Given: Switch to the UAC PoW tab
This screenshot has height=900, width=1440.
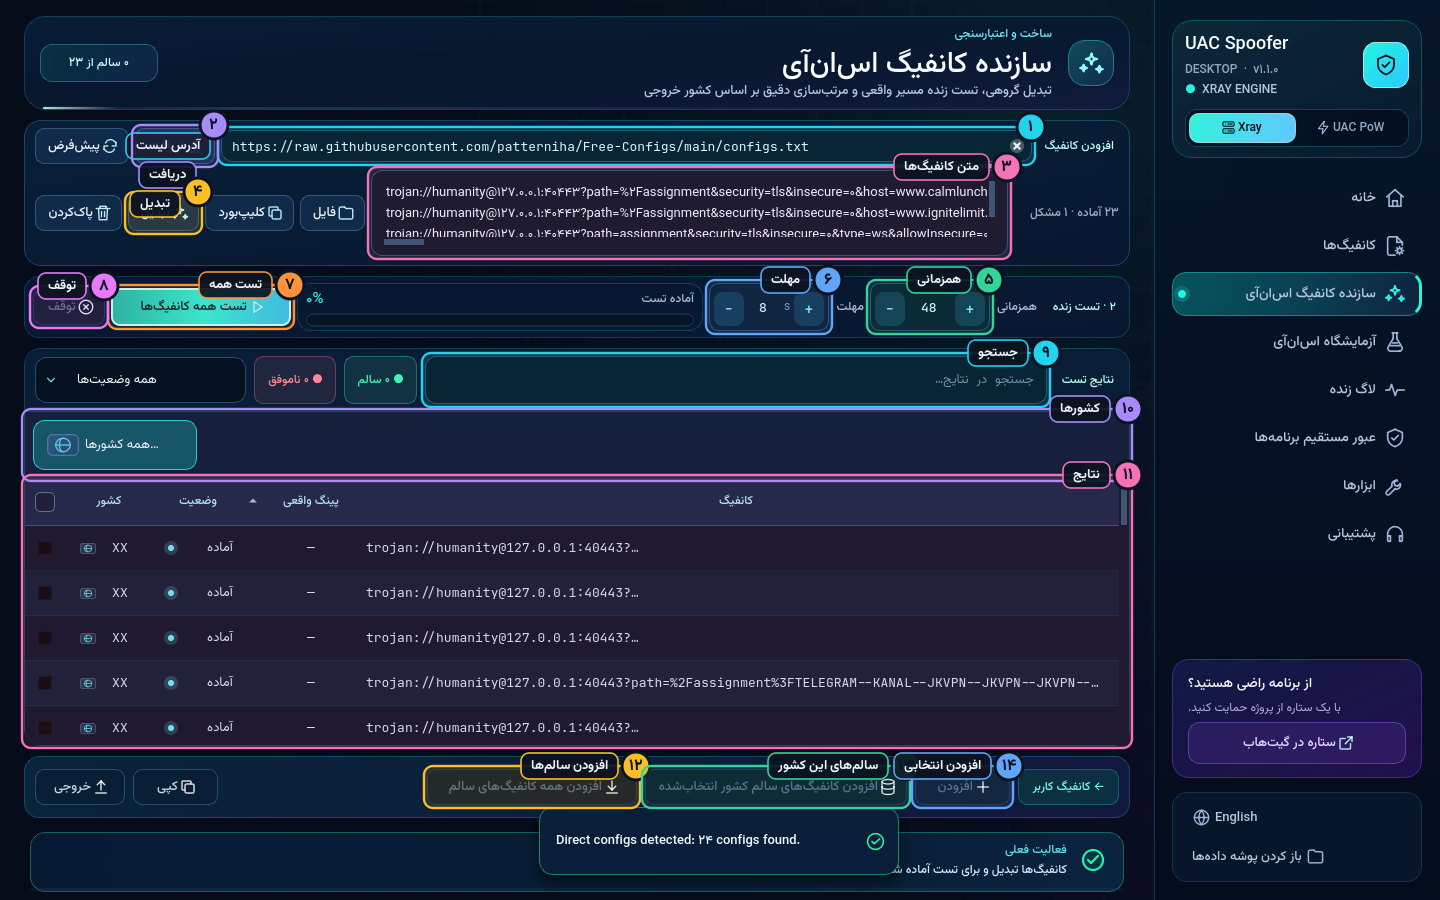Looking at the screenshot, I should [1351, 128].
